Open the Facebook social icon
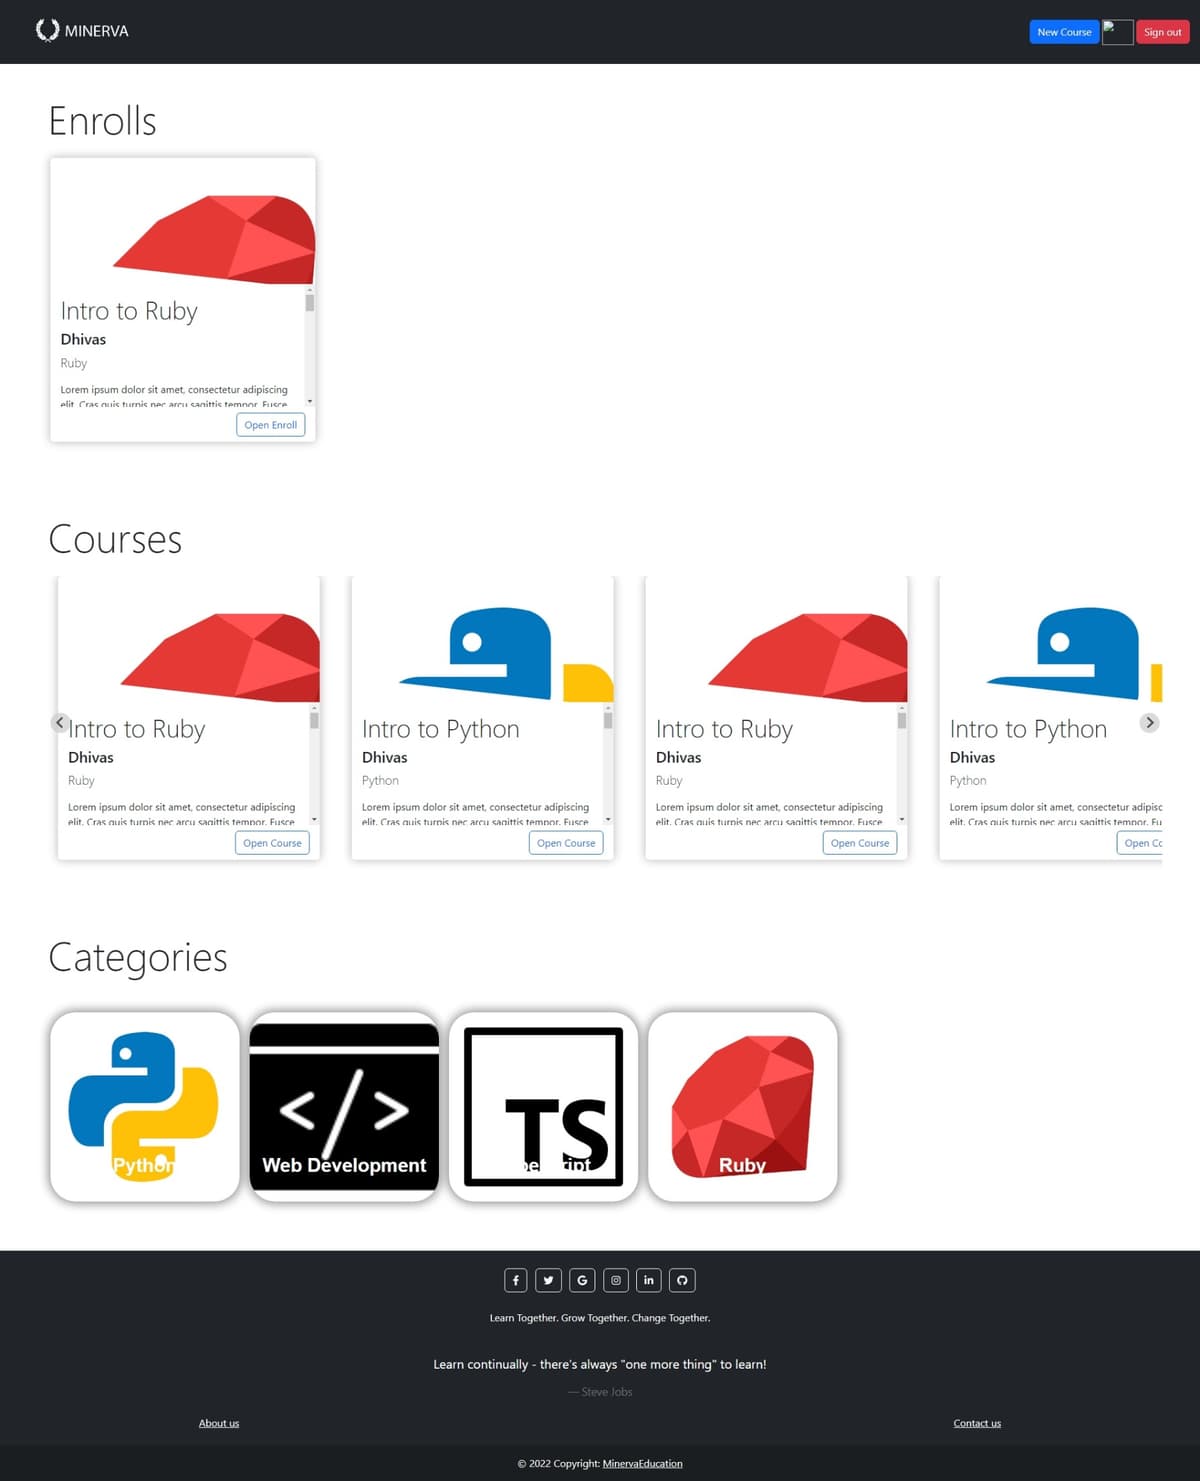The height and width of the screenshot is (1481, 1200). point(515,1280)
